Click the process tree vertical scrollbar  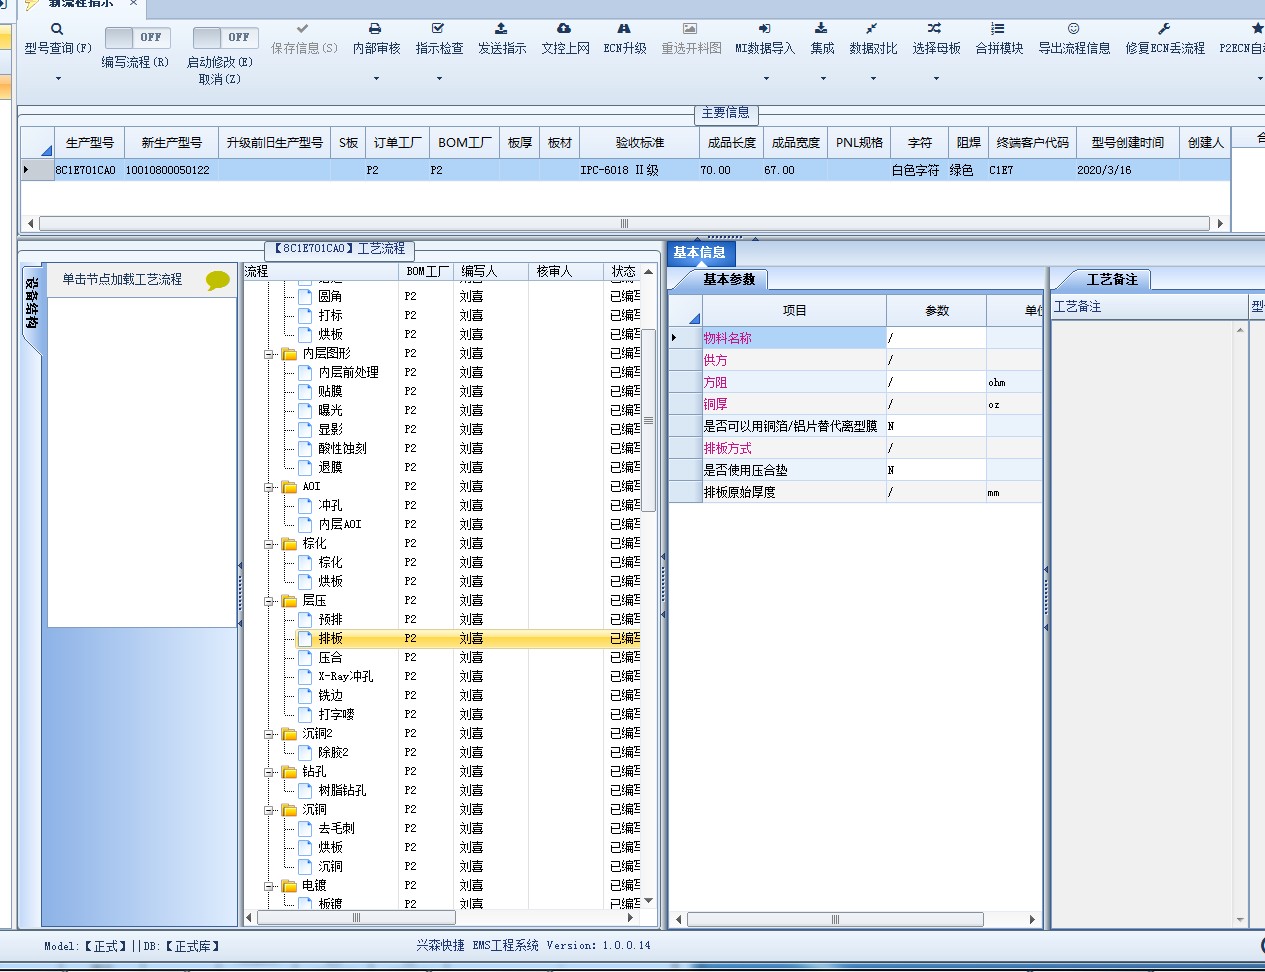[648, 420]
